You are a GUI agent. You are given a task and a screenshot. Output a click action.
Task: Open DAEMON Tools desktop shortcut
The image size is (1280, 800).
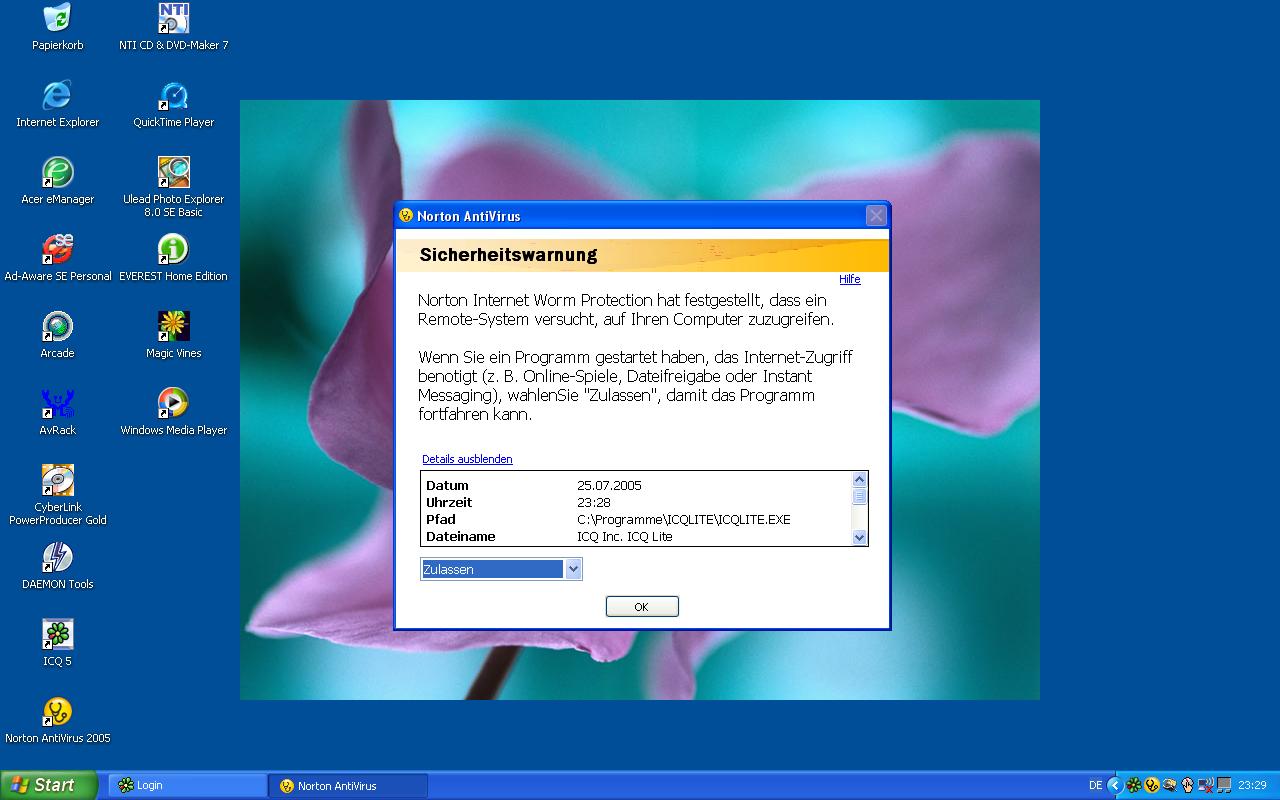click(x=57, y=558)
